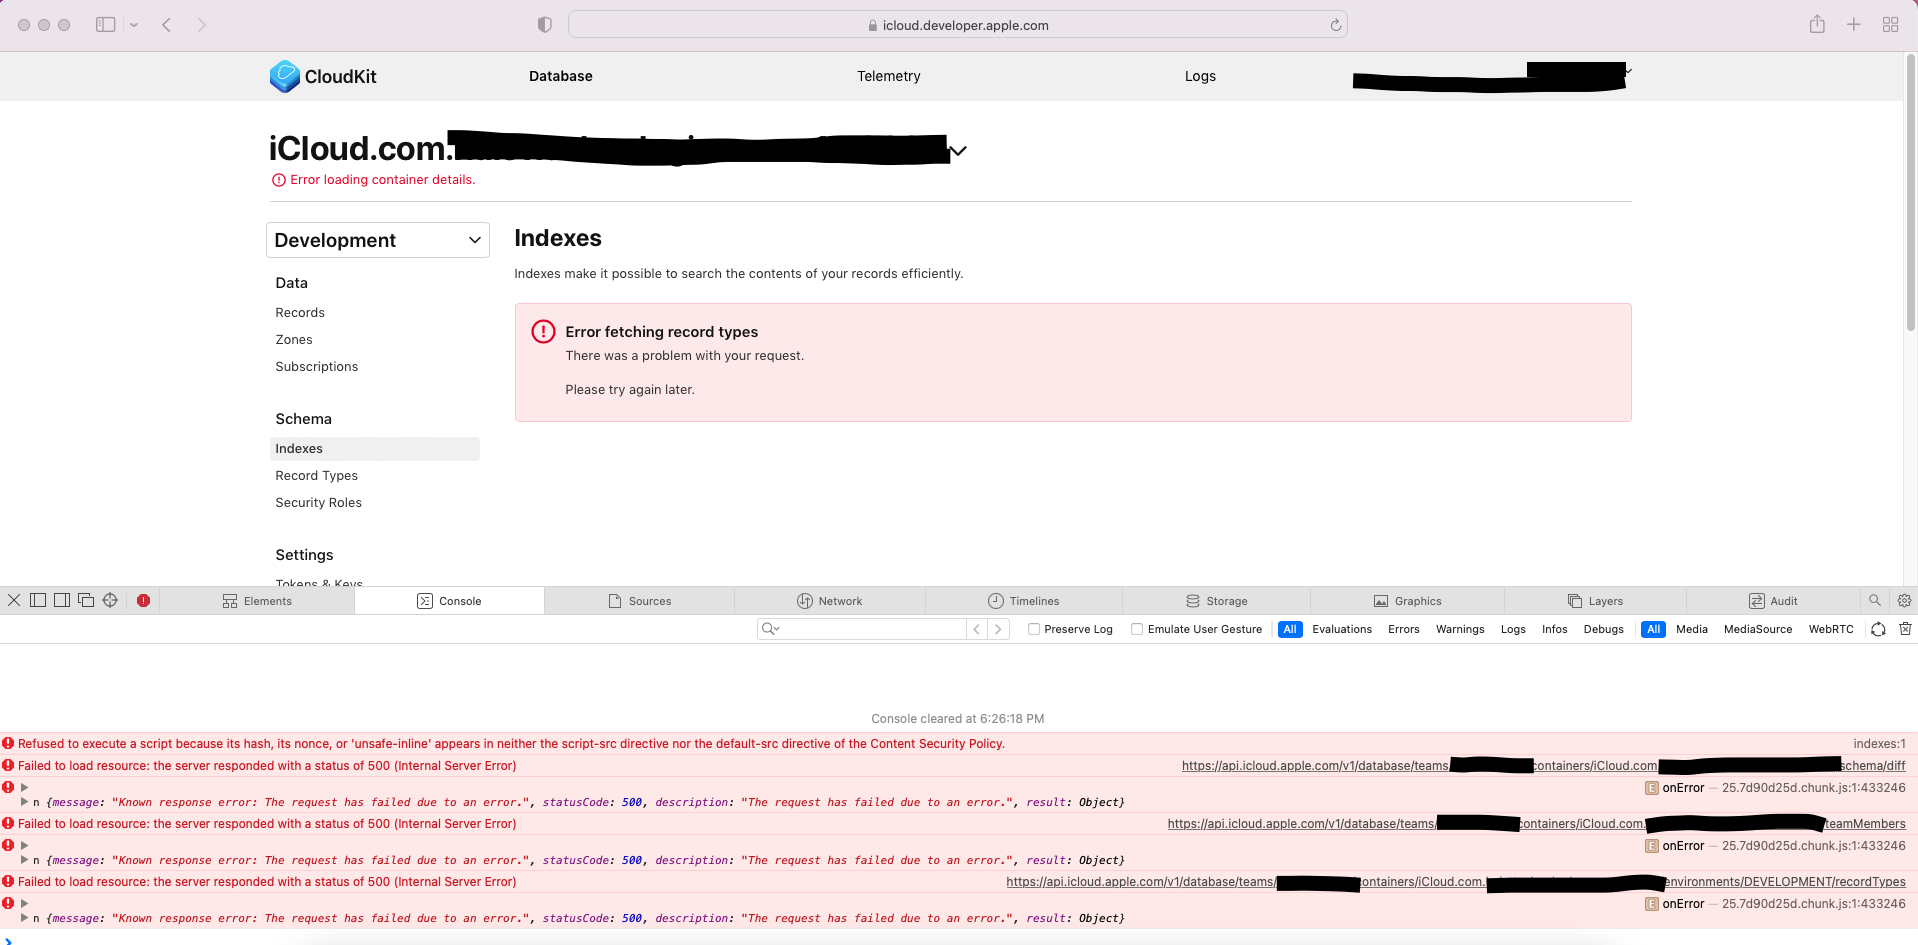This screenshot has width=1918, height=945.
Task: Close the Web Inspector panel
Action: 14,600
